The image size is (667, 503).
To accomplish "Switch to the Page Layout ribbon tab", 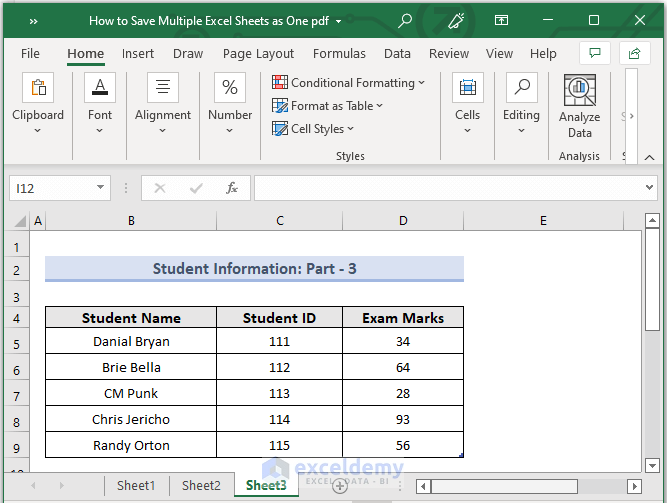I will (258, 54).
